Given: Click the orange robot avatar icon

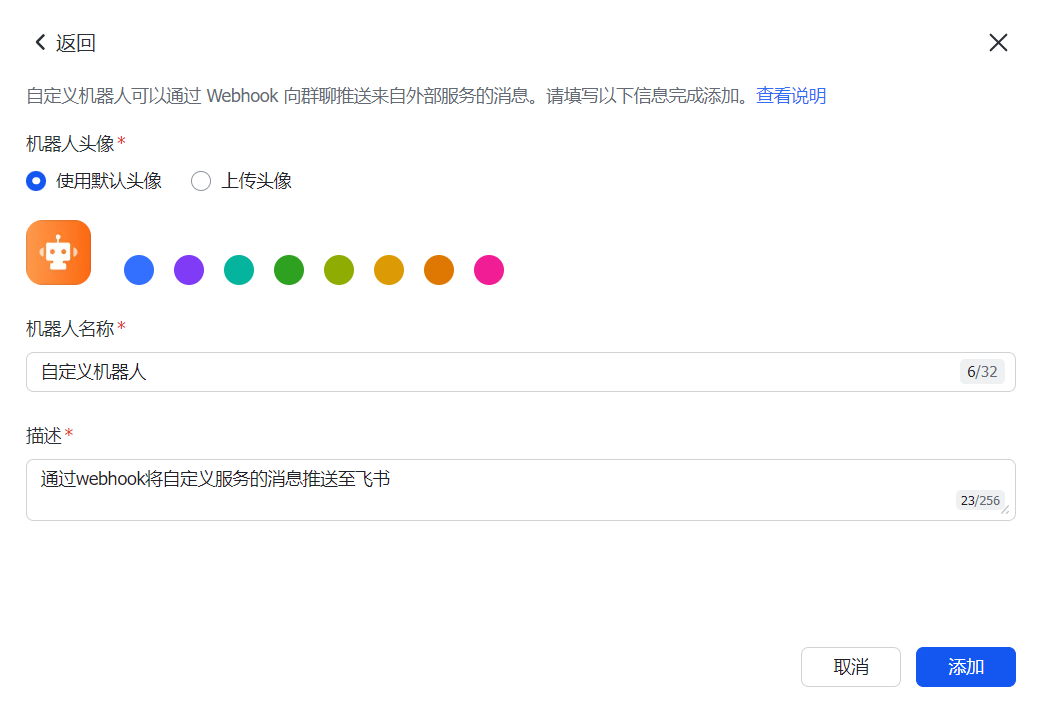Looking at the screenshot, I should pos(58,253).
